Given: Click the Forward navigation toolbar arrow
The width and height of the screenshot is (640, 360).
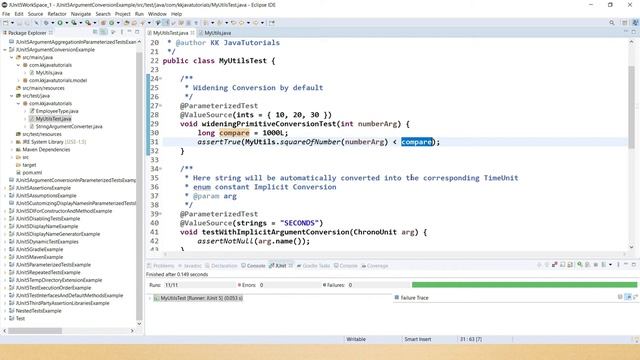Looking at the screenshot, I should [x=256, y=23].
